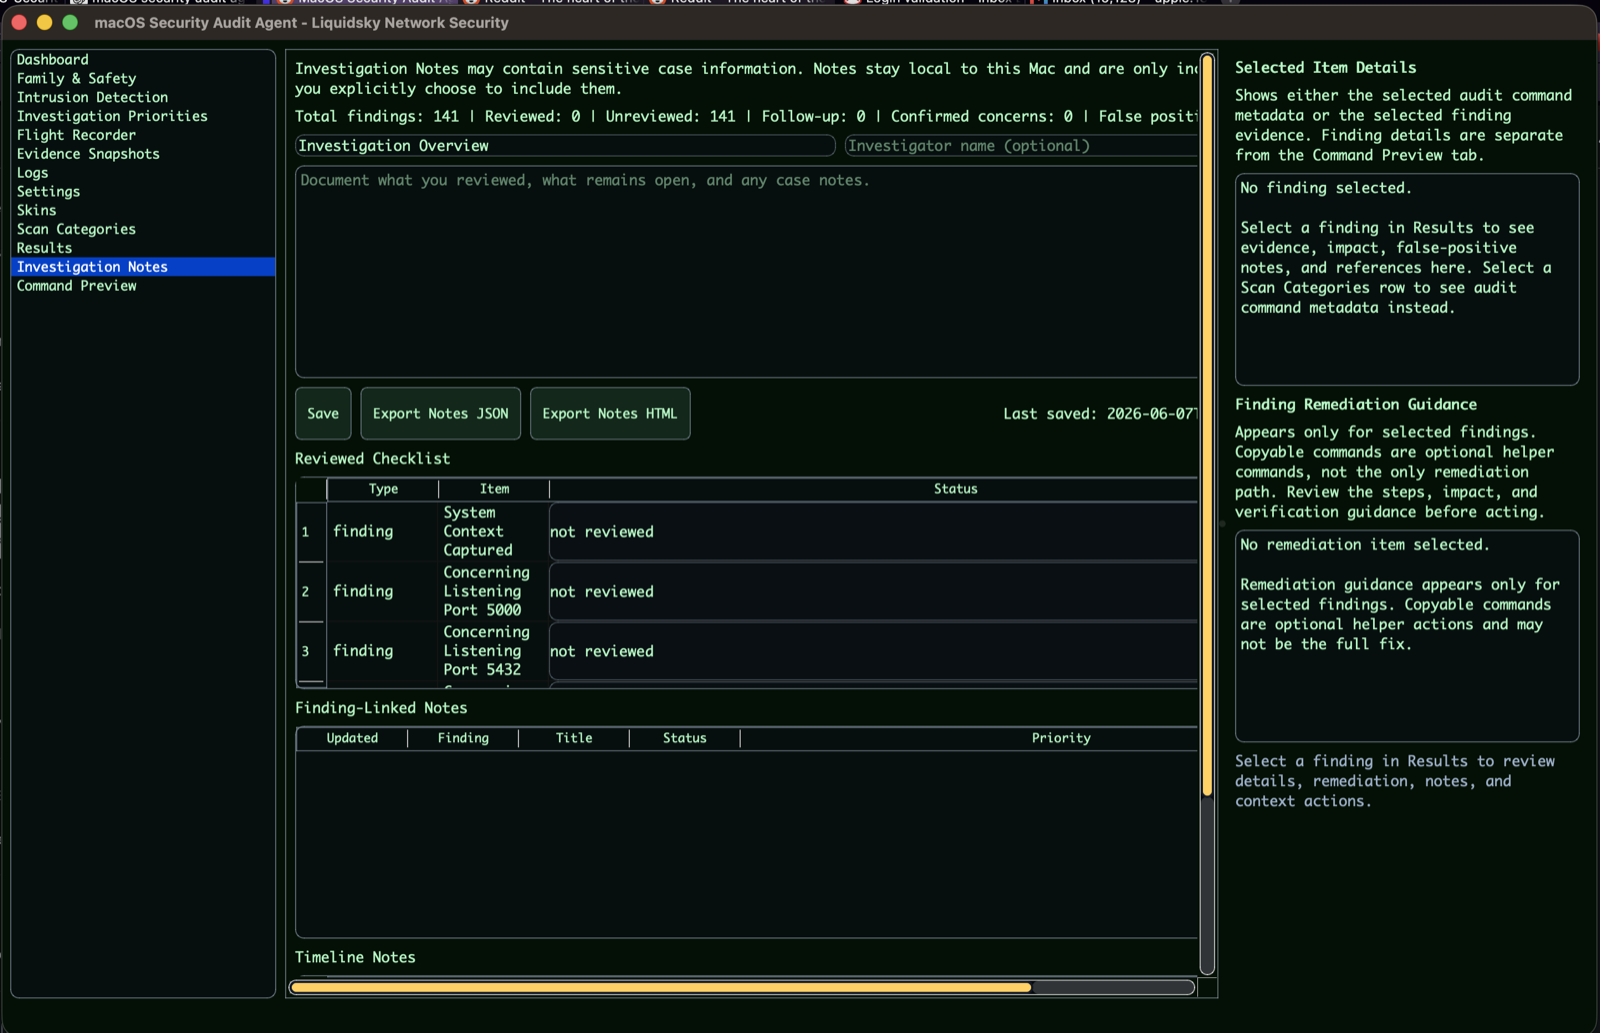Viewport: 1600px width, 1033px height.
Task: Click the 'No remediation item selected' box
Action: [x=1407, y=636]
